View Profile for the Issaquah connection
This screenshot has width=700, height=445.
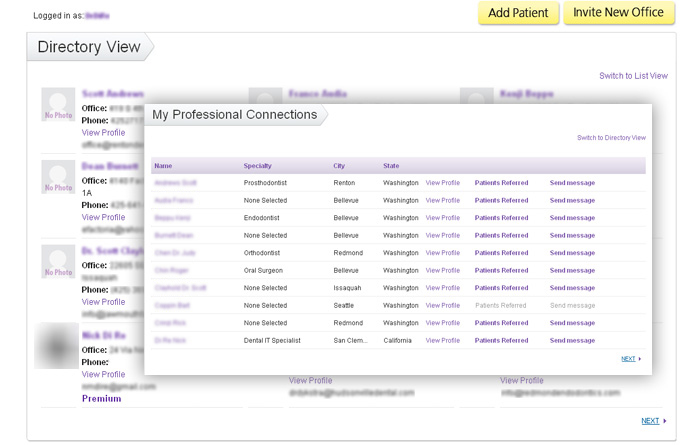click(x=442, y=288)
